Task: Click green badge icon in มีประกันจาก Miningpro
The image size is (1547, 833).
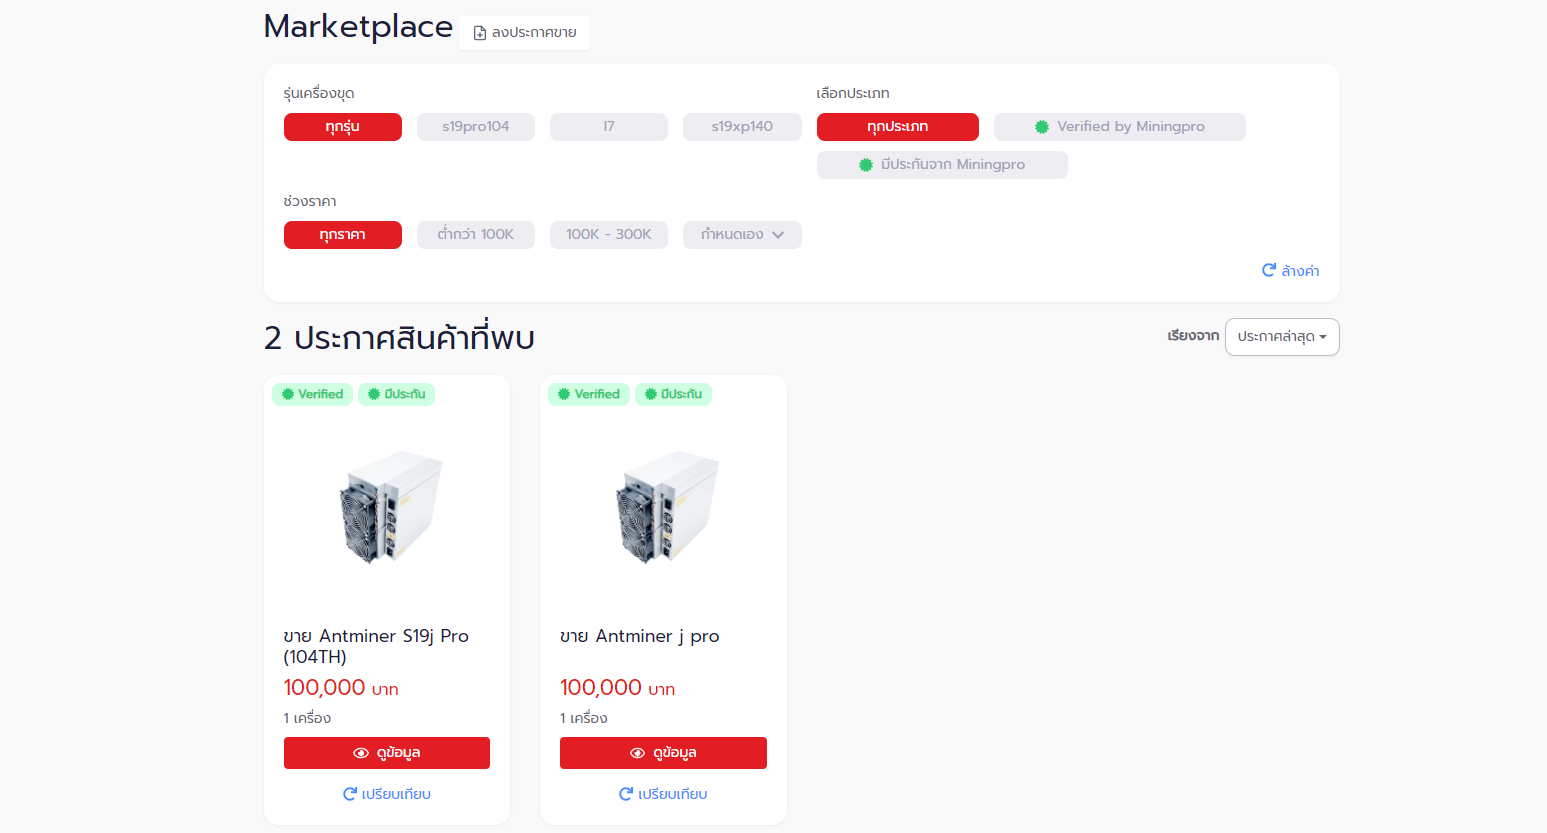Action: [x=866, y=165]
